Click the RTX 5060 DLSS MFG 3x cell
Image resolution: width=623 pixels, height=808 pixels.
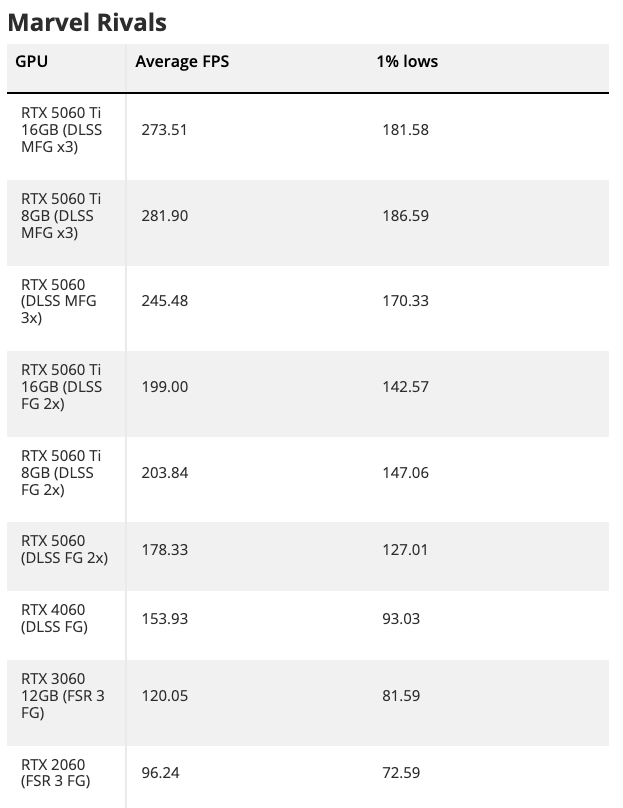(60, 301)
